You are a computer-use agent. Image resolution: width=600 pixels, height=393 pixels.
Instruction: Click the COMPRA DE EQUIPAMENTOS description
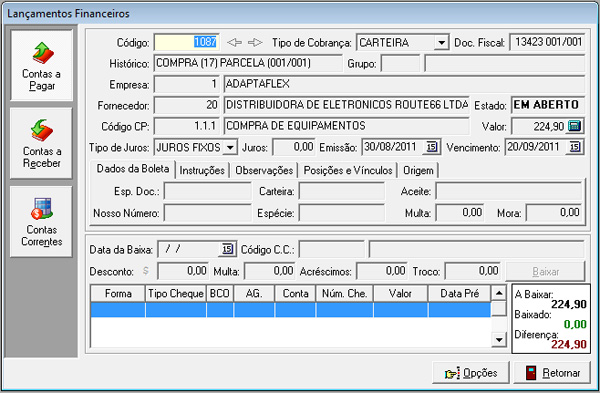[296, 126]
